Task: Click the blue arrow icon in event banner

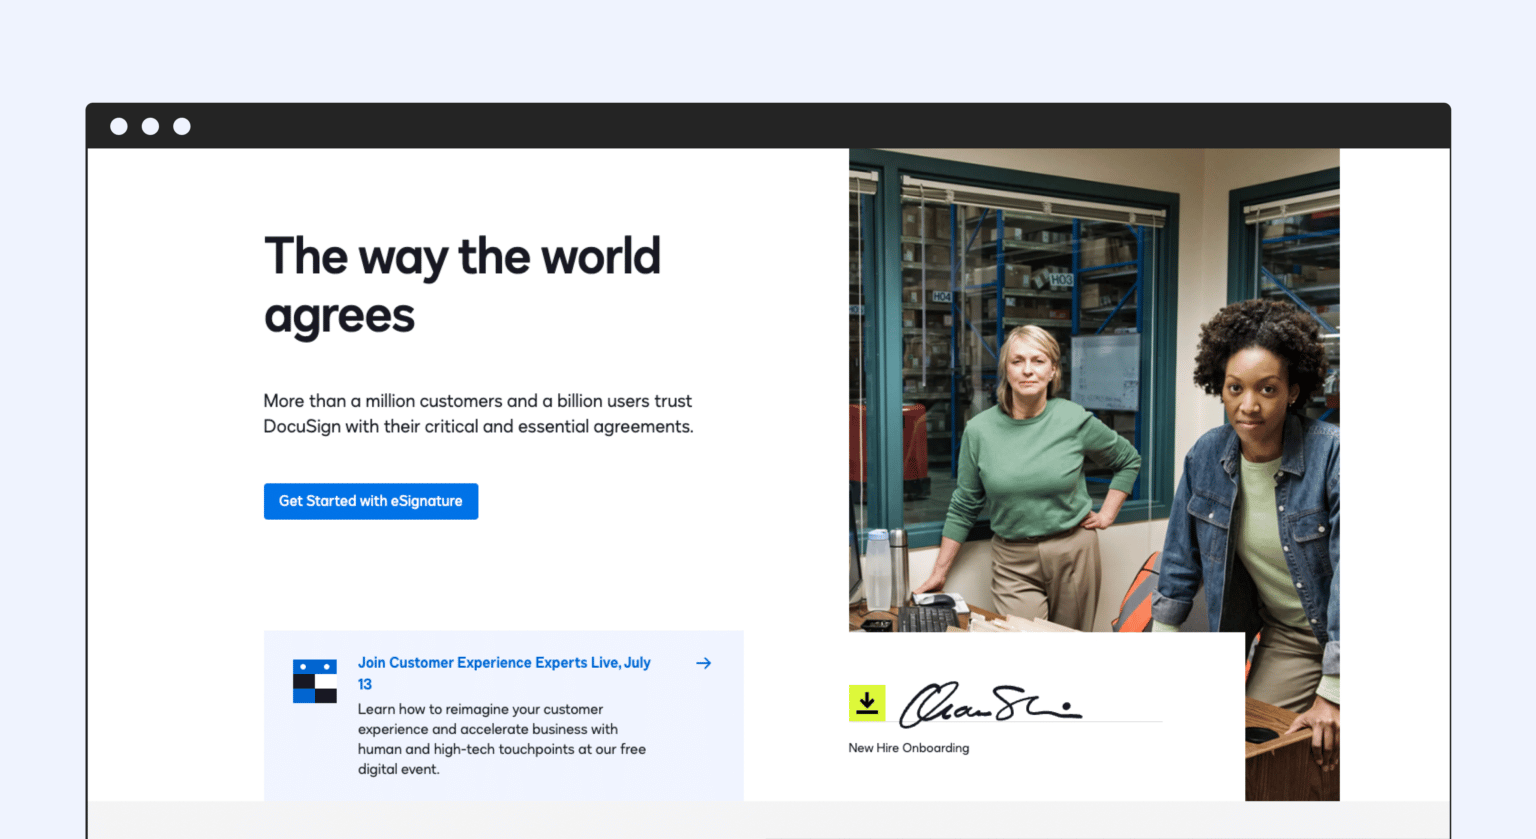Action: click(x=703, y=663)
